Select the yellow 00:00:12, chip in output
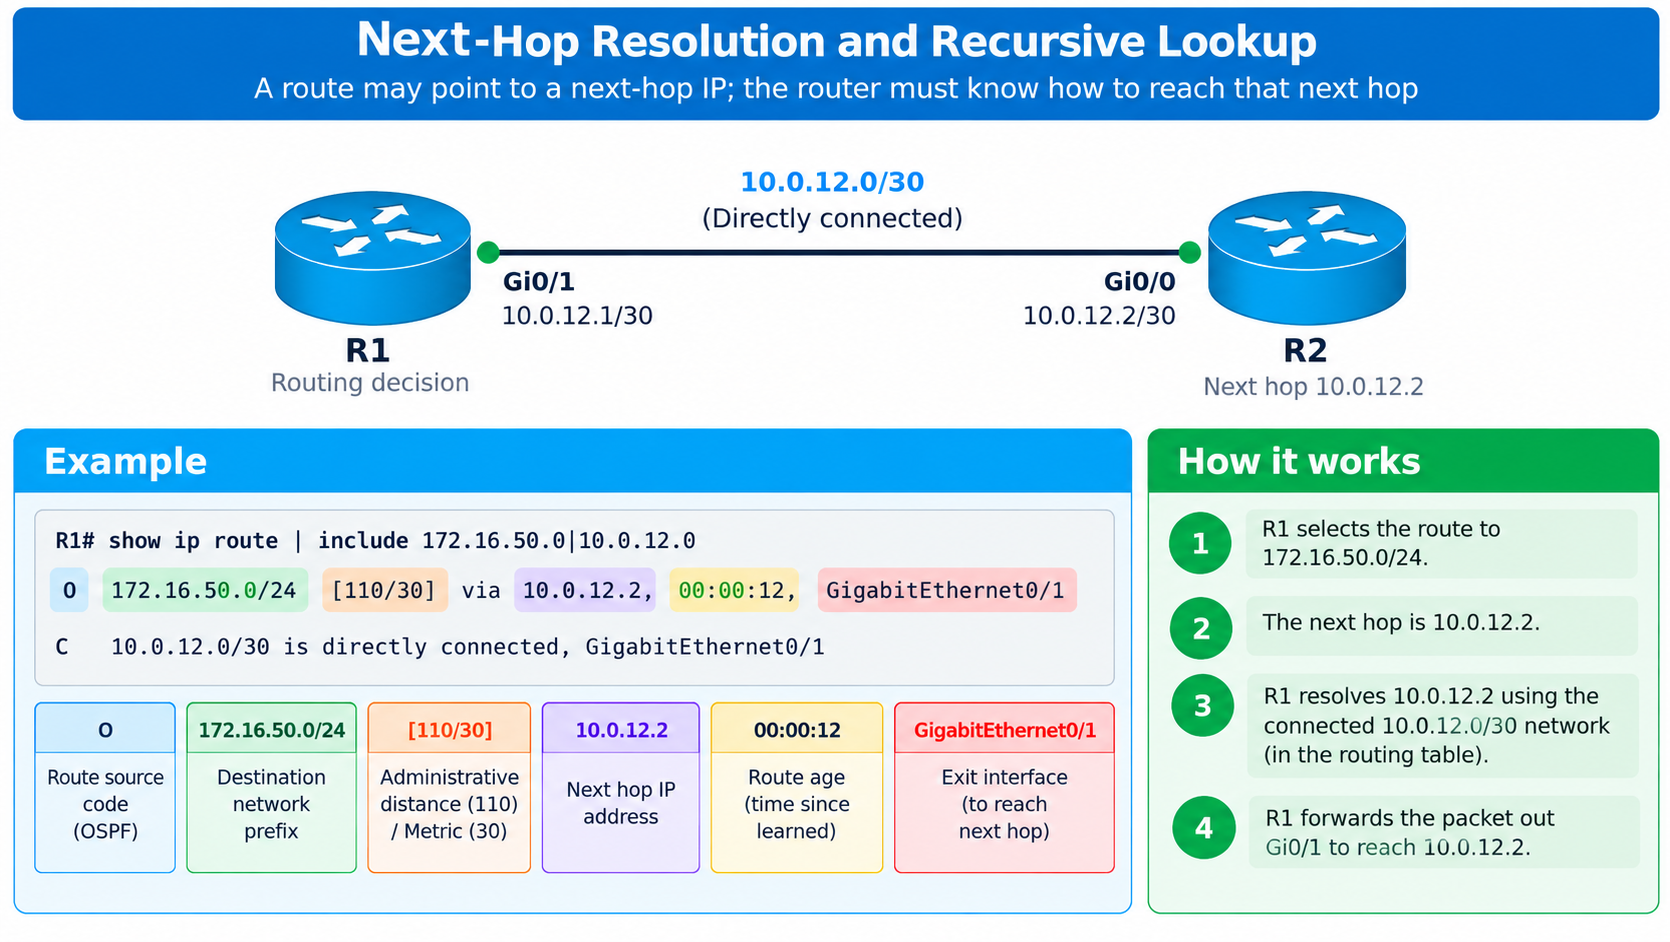This screenshot has height=942, width=1670. pos(735,590)
